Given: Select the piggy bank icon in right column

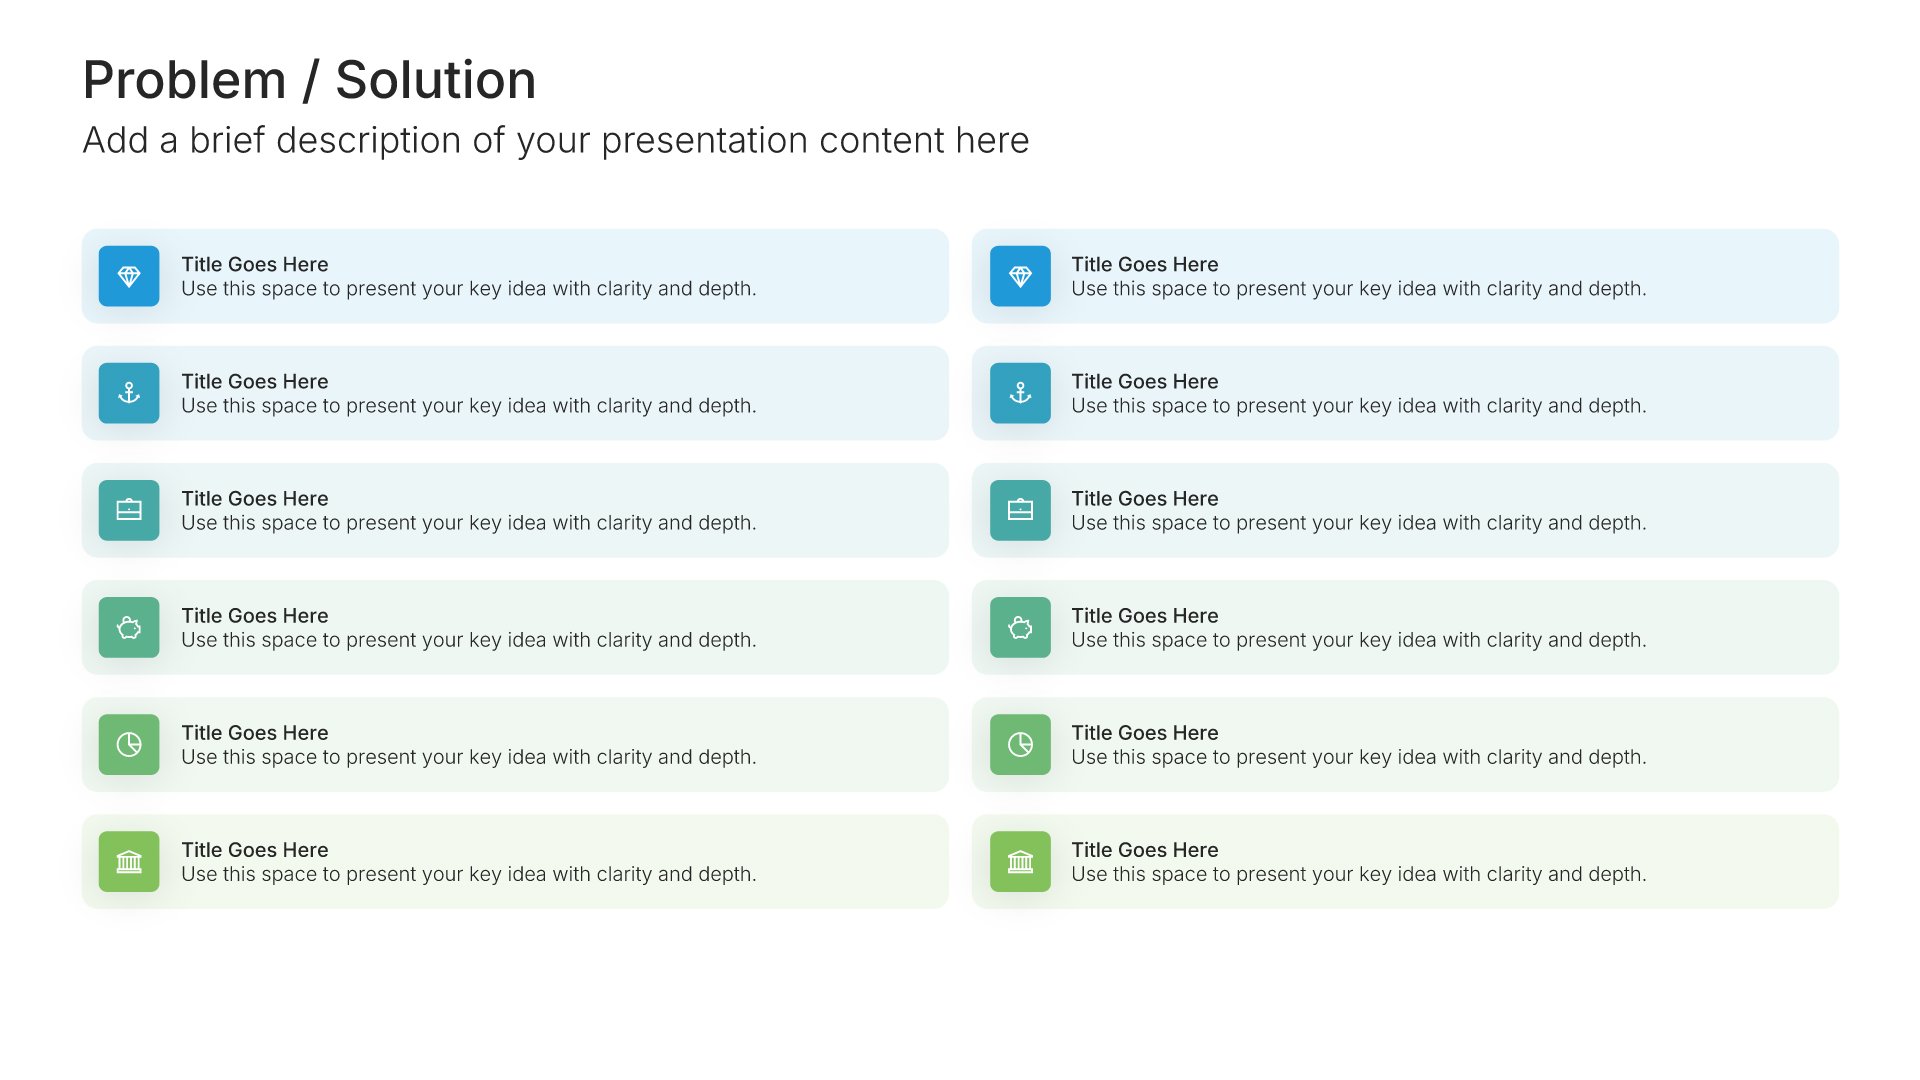Looking at the screenshot, I should [x=1020, y=627].
